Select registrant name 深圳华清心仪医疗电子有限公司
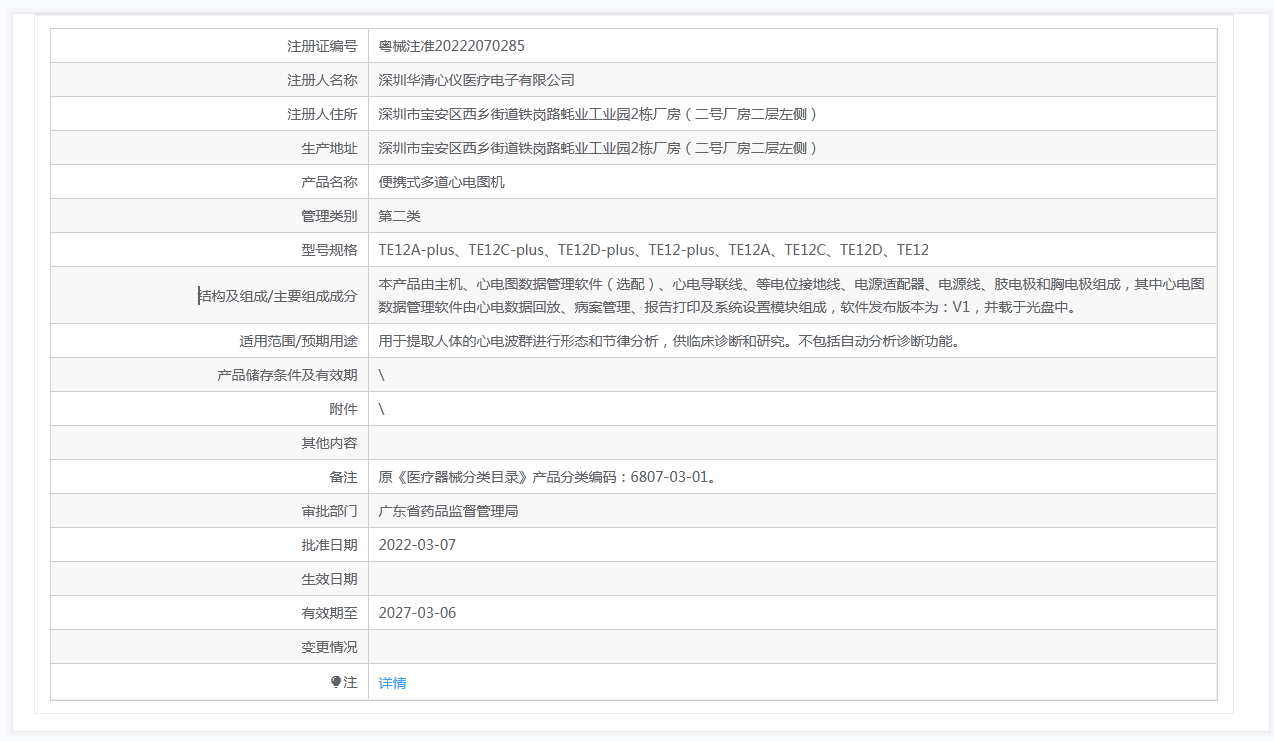The image size is (1274, 741). coord(476,80)
